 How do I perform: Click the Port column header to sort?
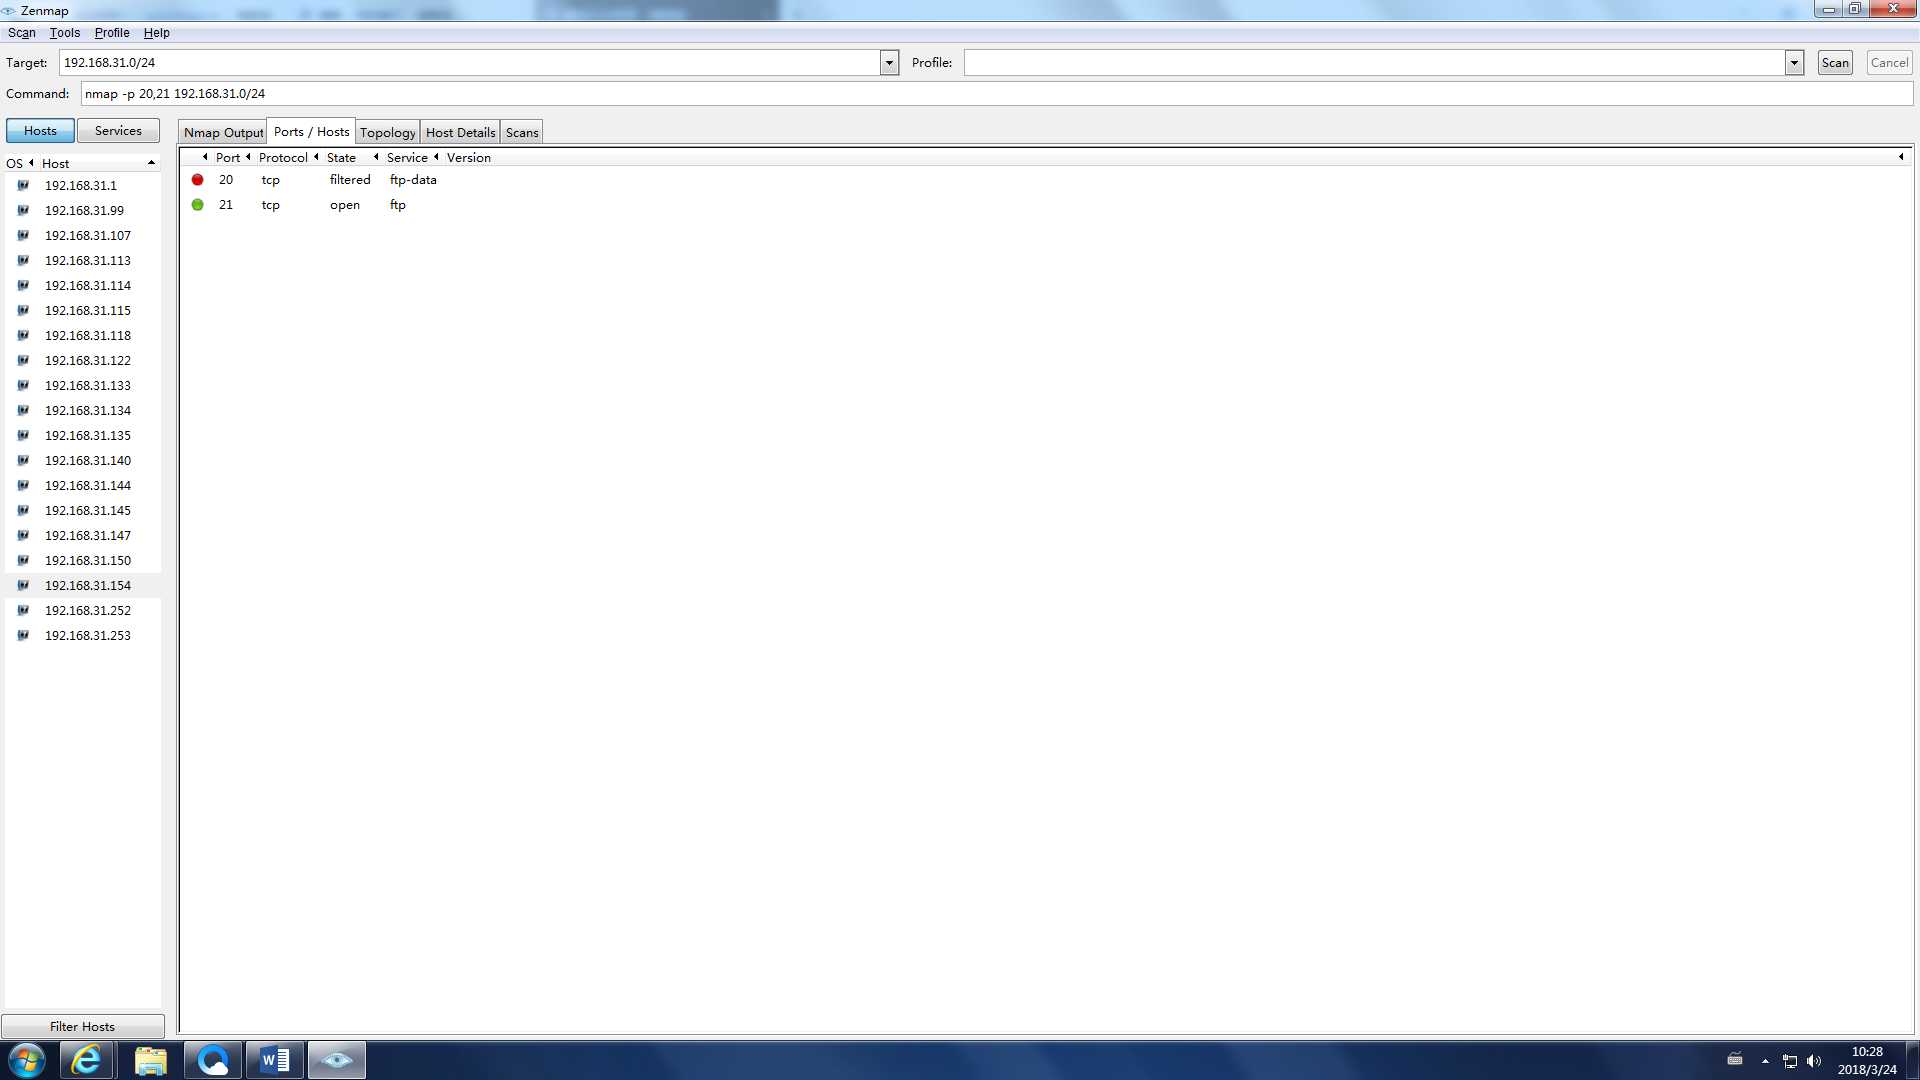tap(228, 157)
